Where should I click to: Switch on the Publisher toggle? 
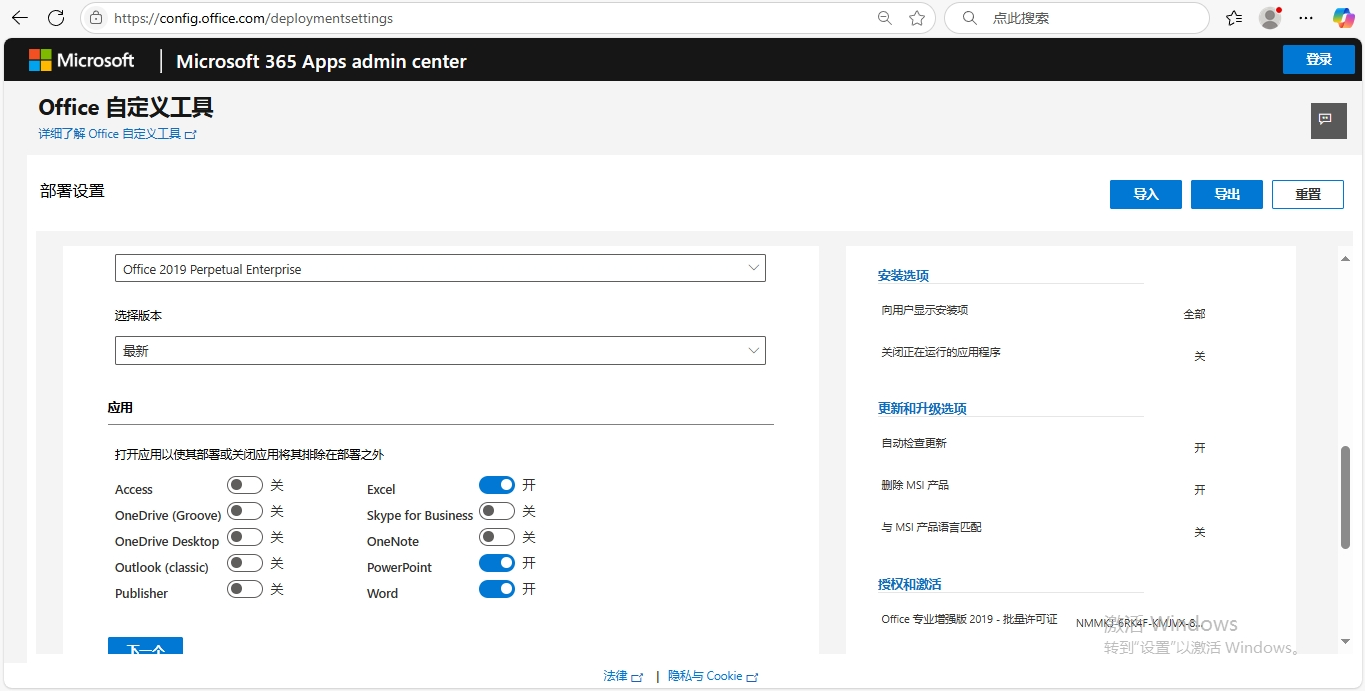tap(244, 589)
